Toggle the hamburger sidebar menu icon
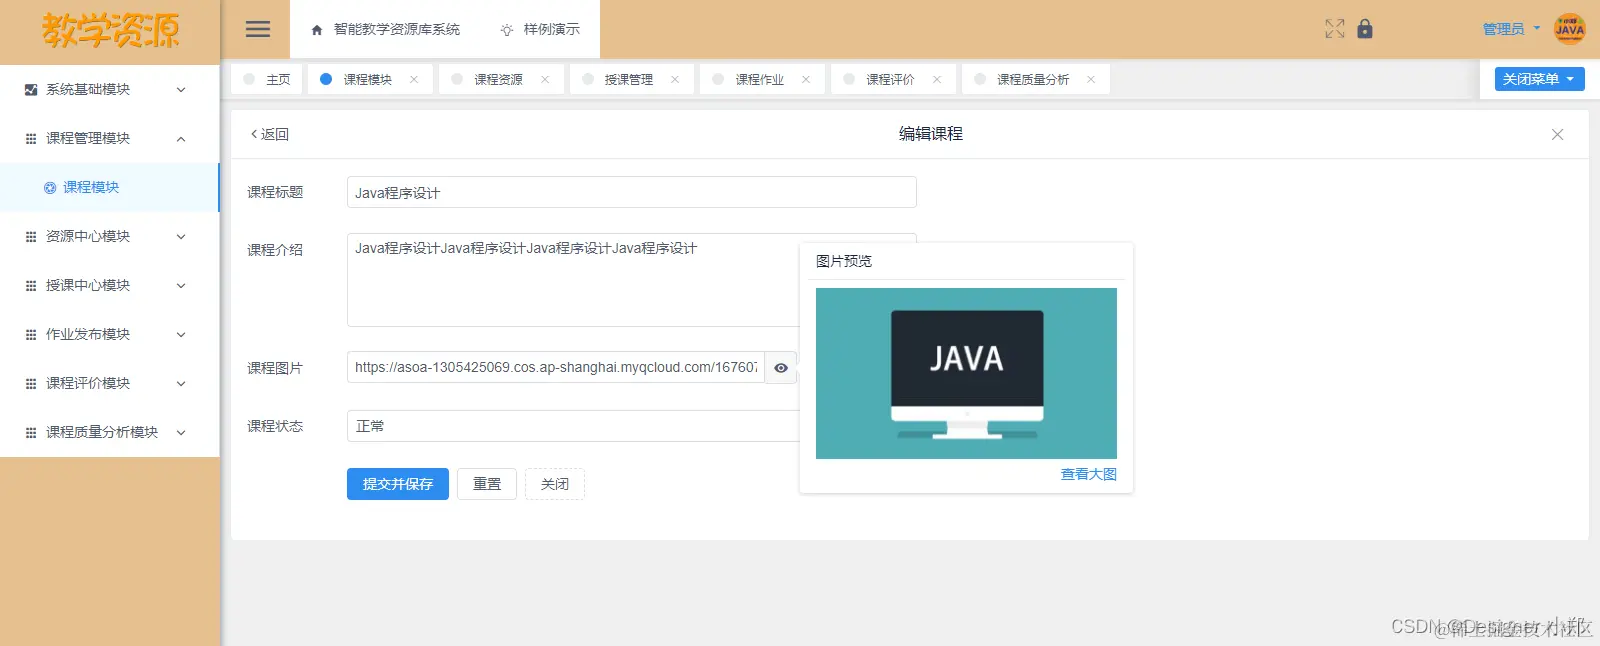 (258, 29)
